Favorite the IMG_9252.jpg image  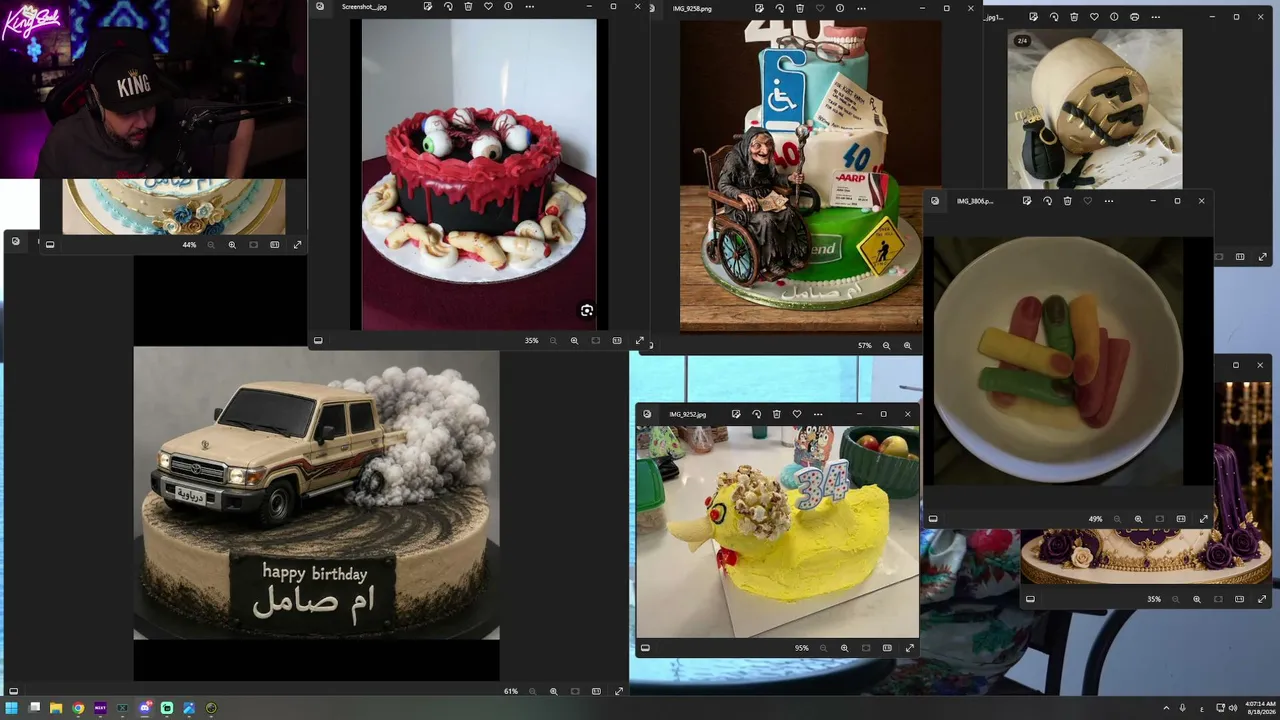click(797, 414)
